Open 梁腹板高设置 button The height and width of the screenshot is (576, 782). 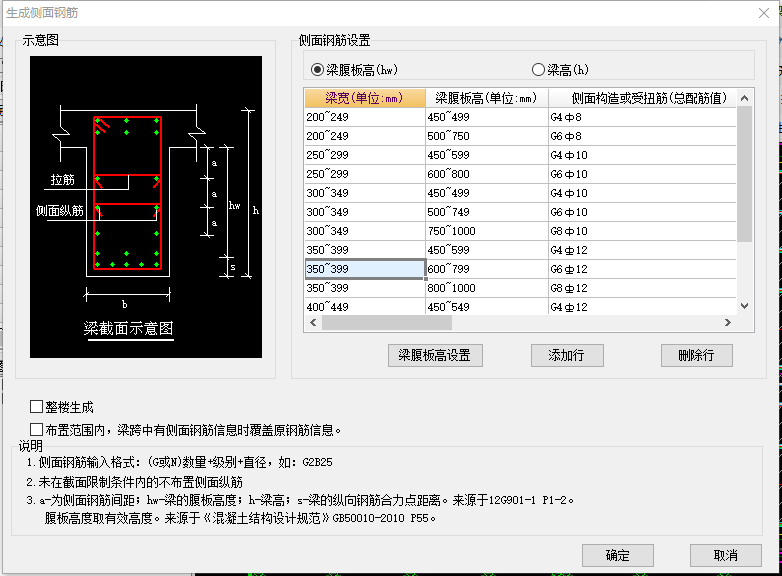coord(435,355)
